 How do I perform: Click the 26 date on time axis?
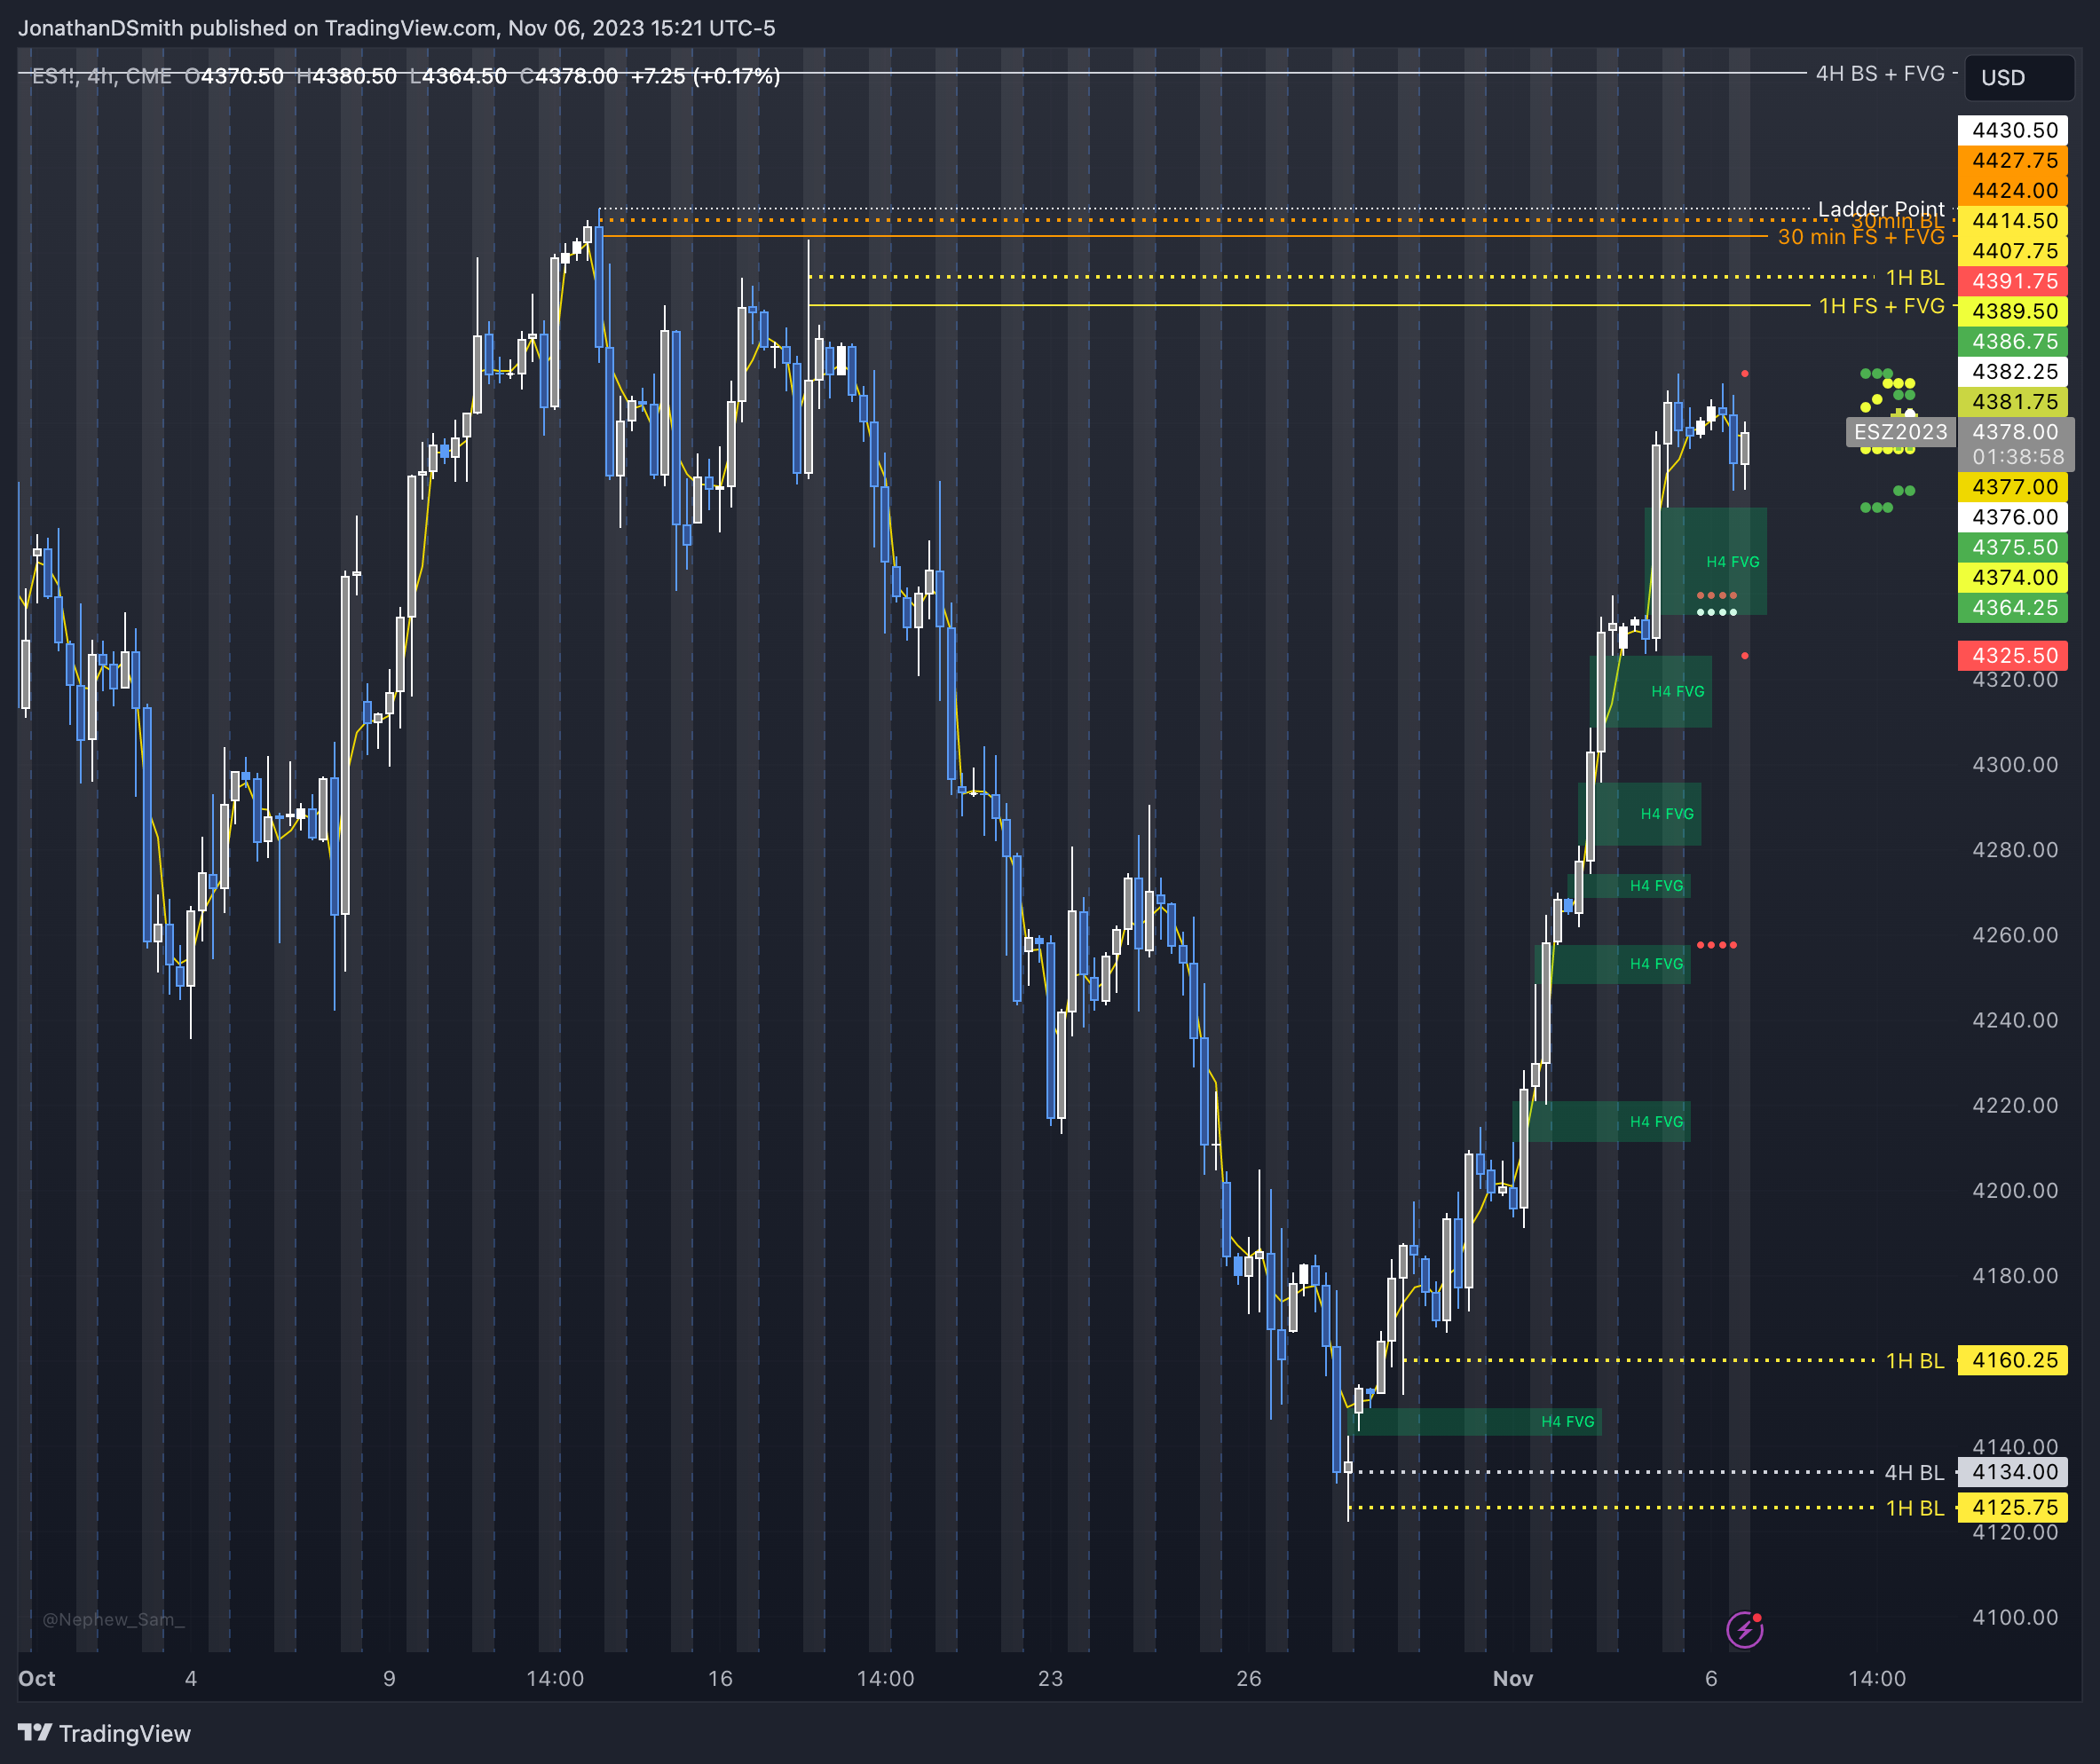1248,1679
